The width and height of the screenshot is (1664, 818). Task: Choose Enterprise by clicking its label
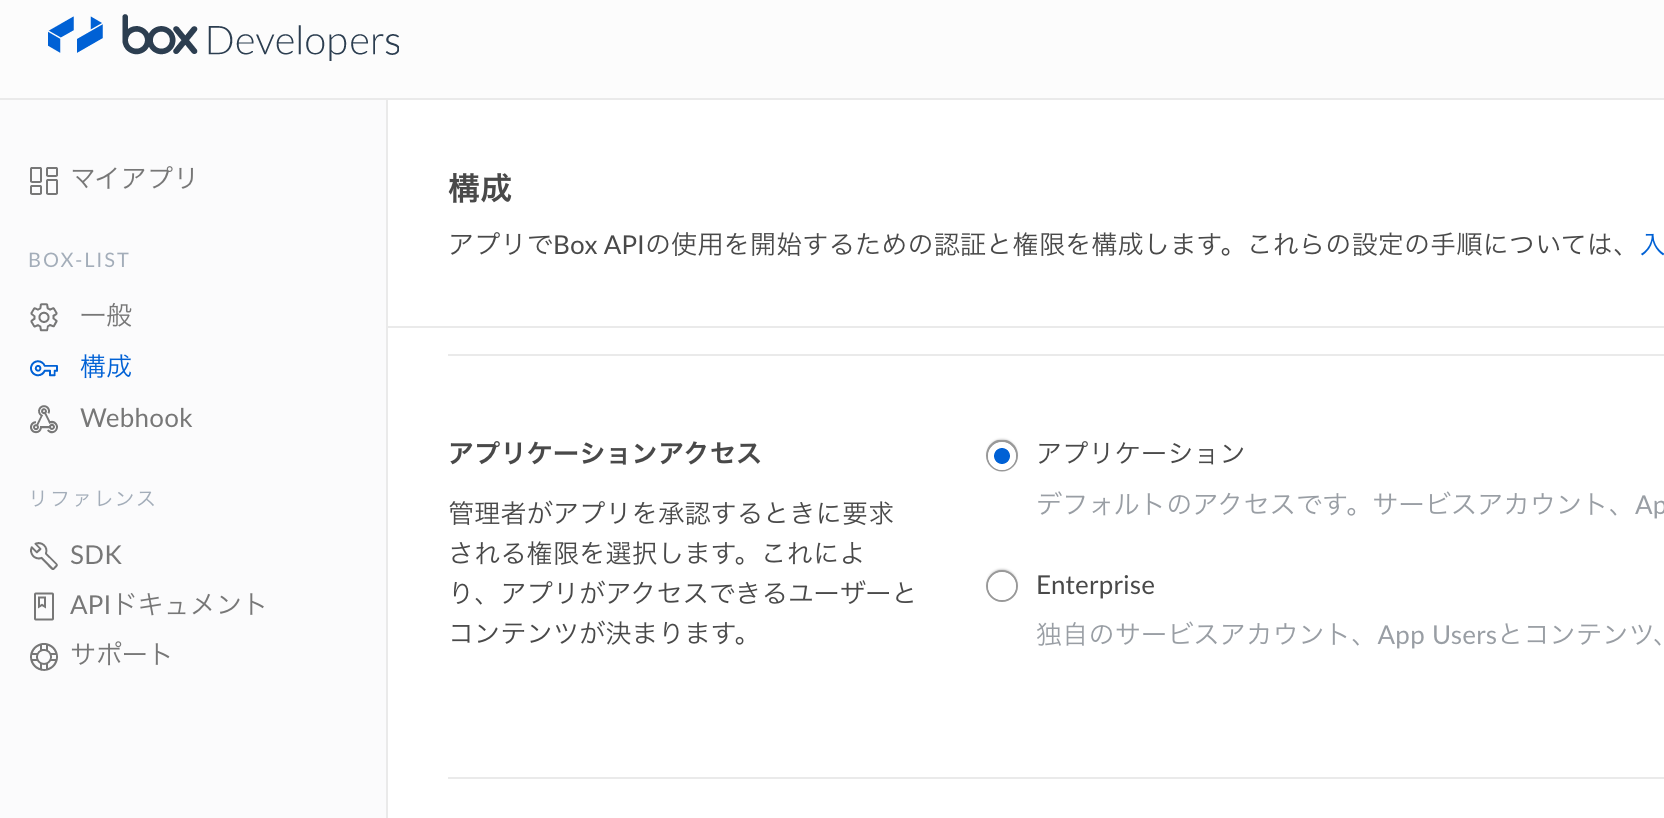1095,585
